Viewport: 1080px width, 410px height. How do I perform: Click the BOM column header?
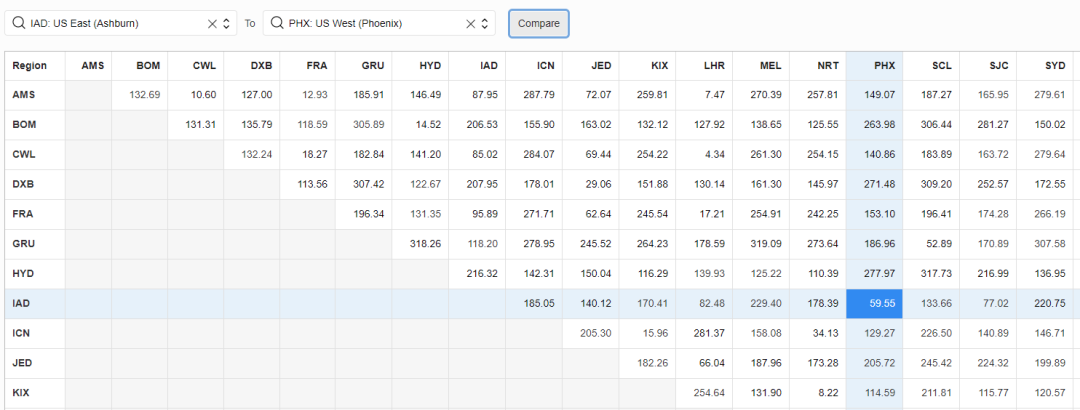click(148, 66)
